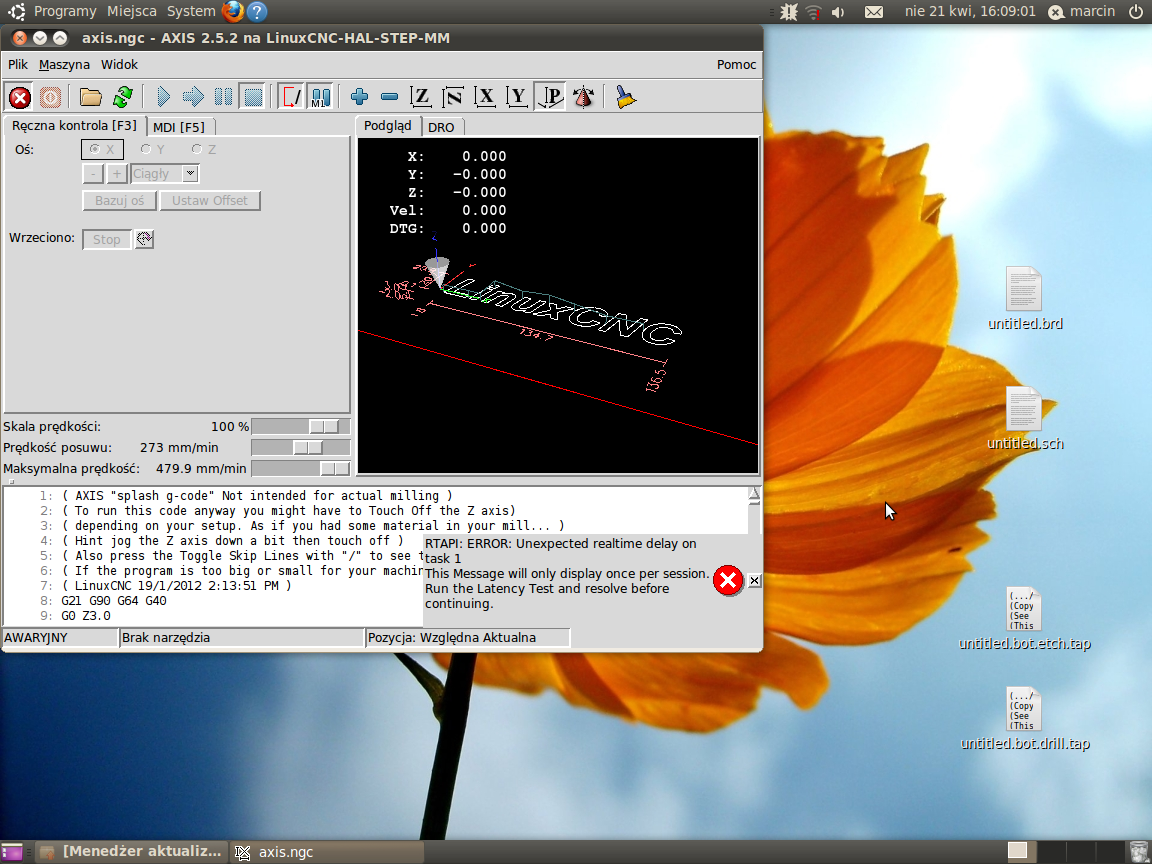Click G-code line G21 G90 G64 G40

113,601
